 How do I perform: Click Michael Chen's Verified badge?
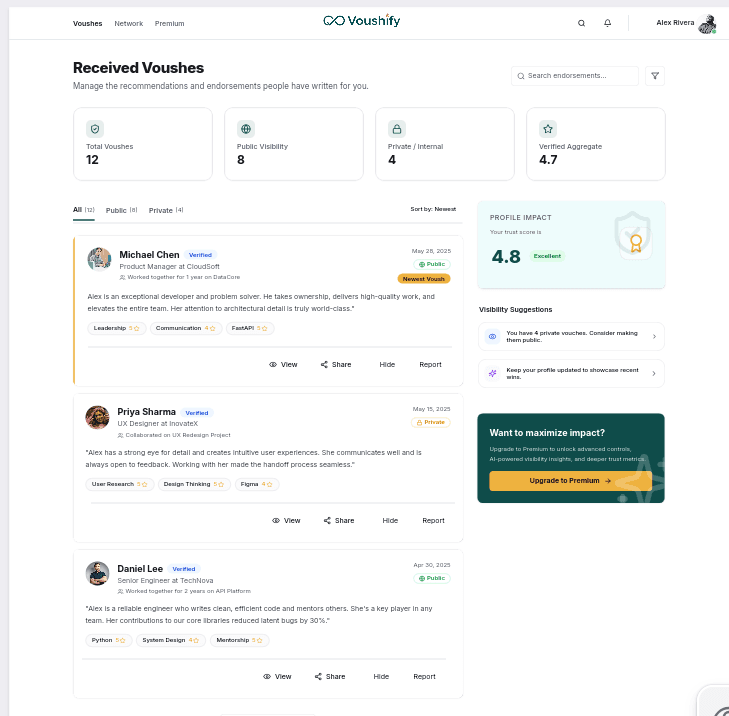point(200,255)
